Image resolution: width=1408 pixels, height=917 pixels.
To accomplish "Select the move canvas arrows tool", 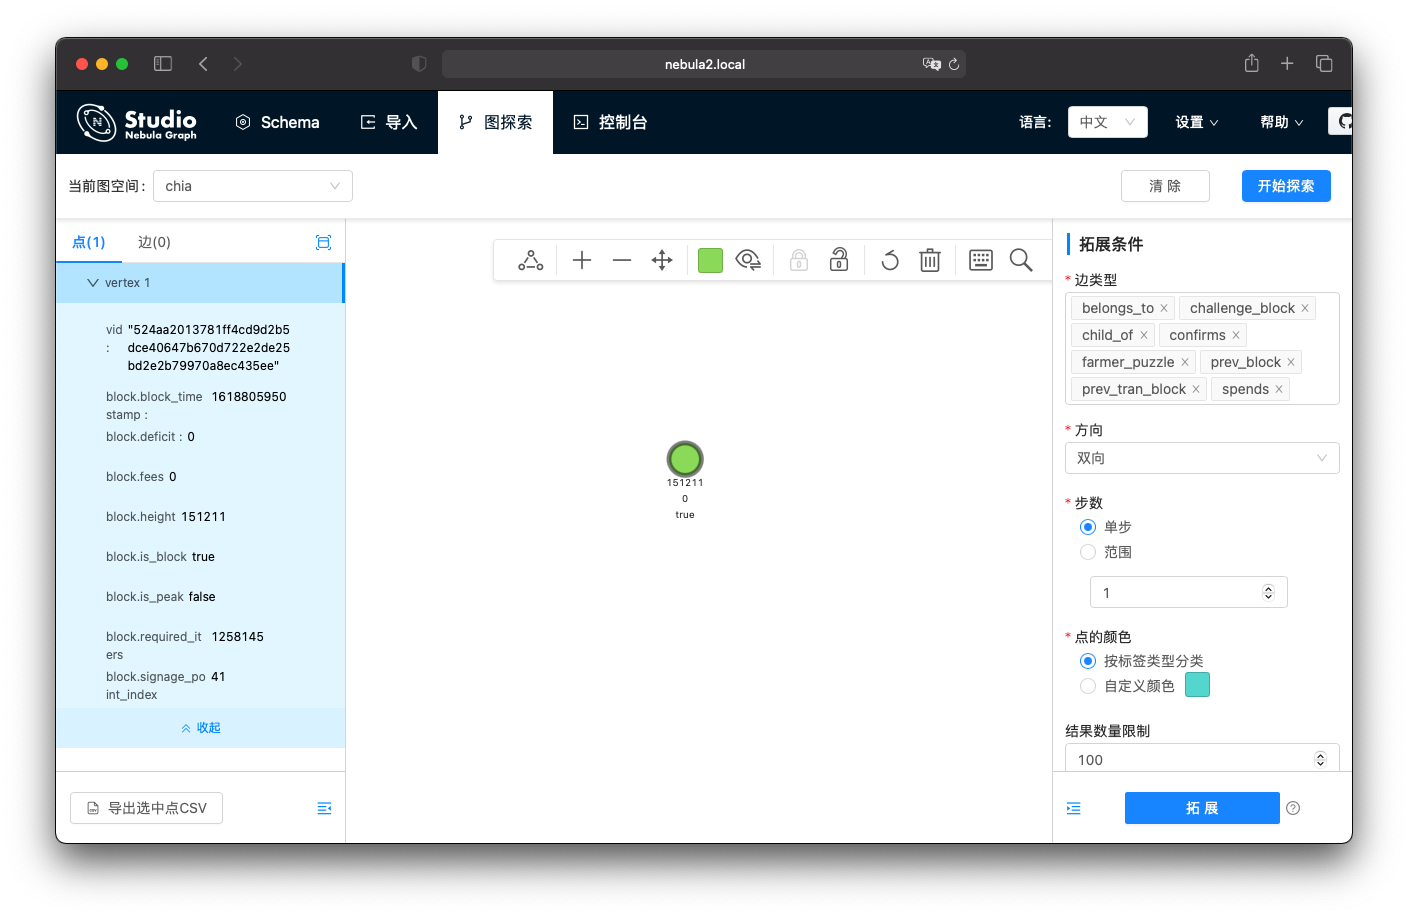I will click(x=662, y=261).
